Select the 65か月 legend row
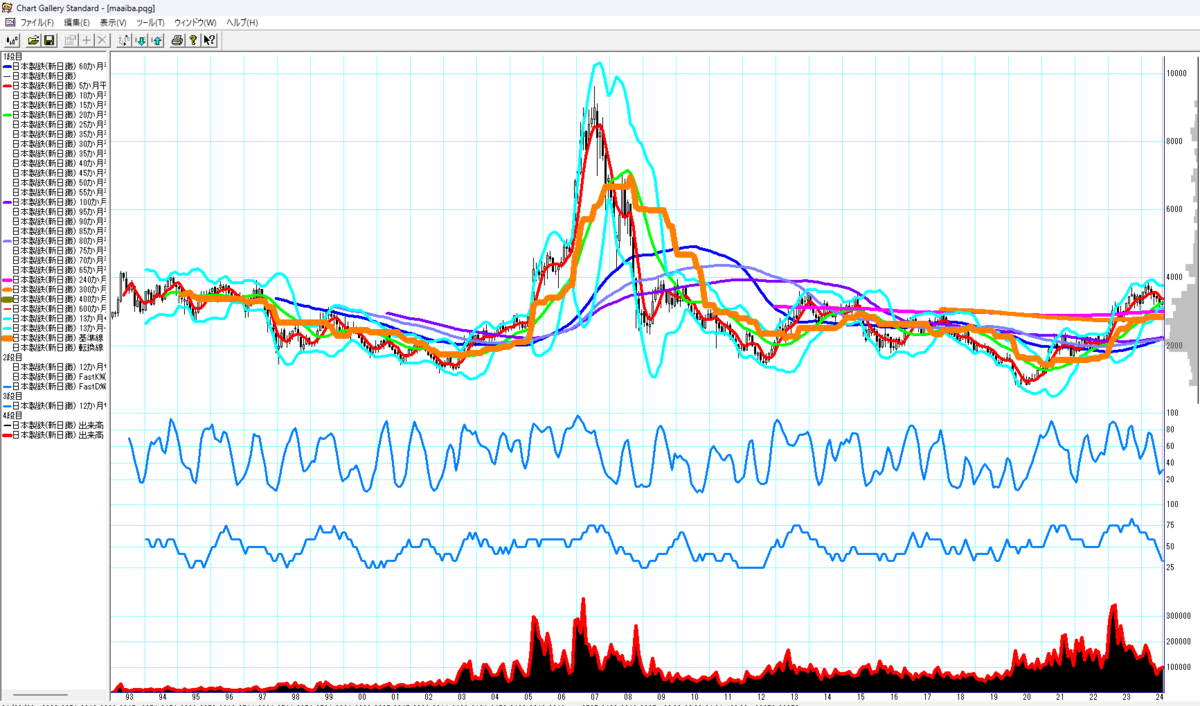This screenshot has height=706, width=1200. (x=59, y=270)
